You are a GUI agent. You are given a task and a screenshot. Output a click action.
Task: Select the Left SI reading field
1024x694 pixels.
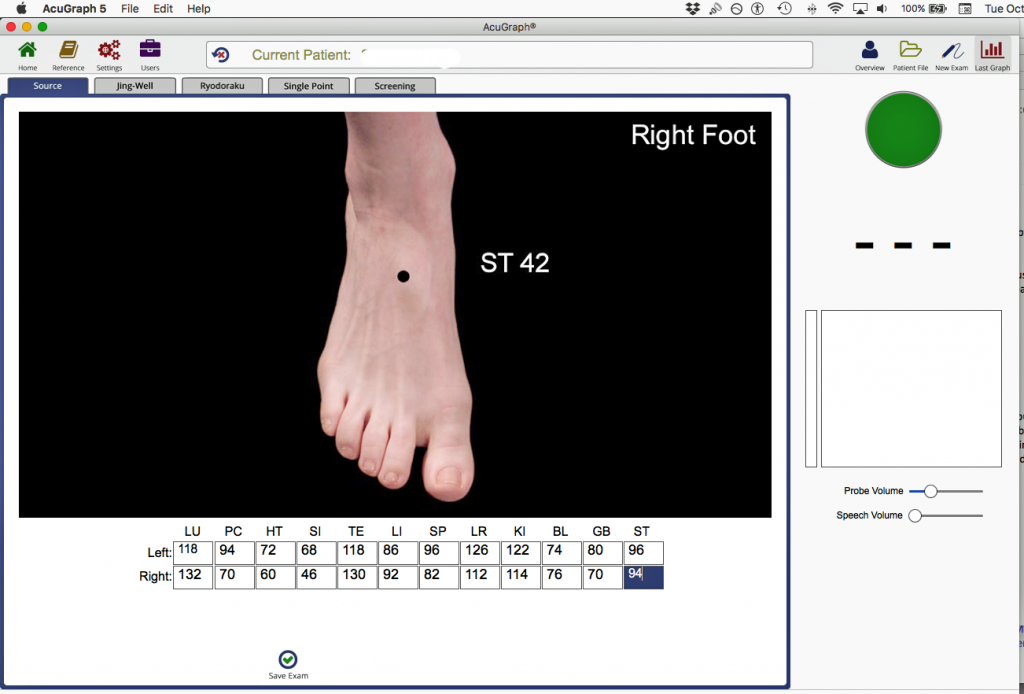(x=316, y=552)
